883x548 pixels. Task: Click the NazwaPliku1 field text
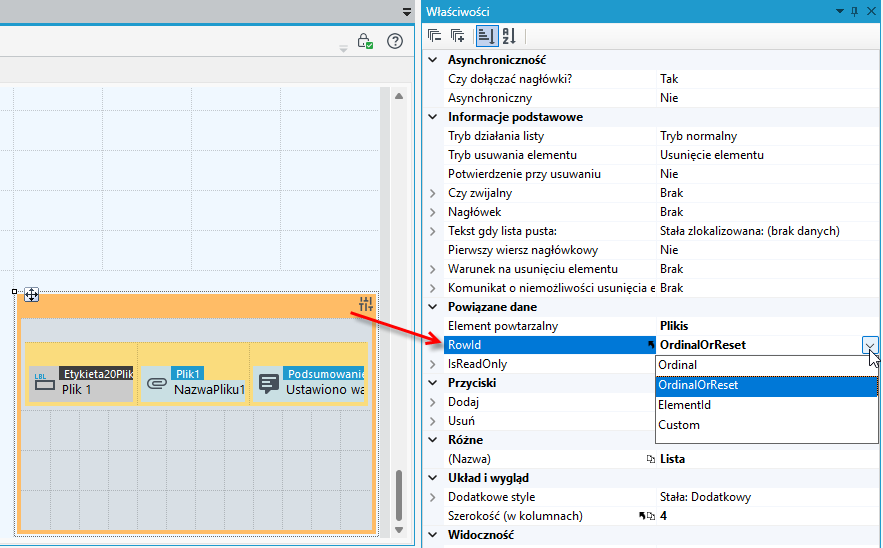point(209,390)
